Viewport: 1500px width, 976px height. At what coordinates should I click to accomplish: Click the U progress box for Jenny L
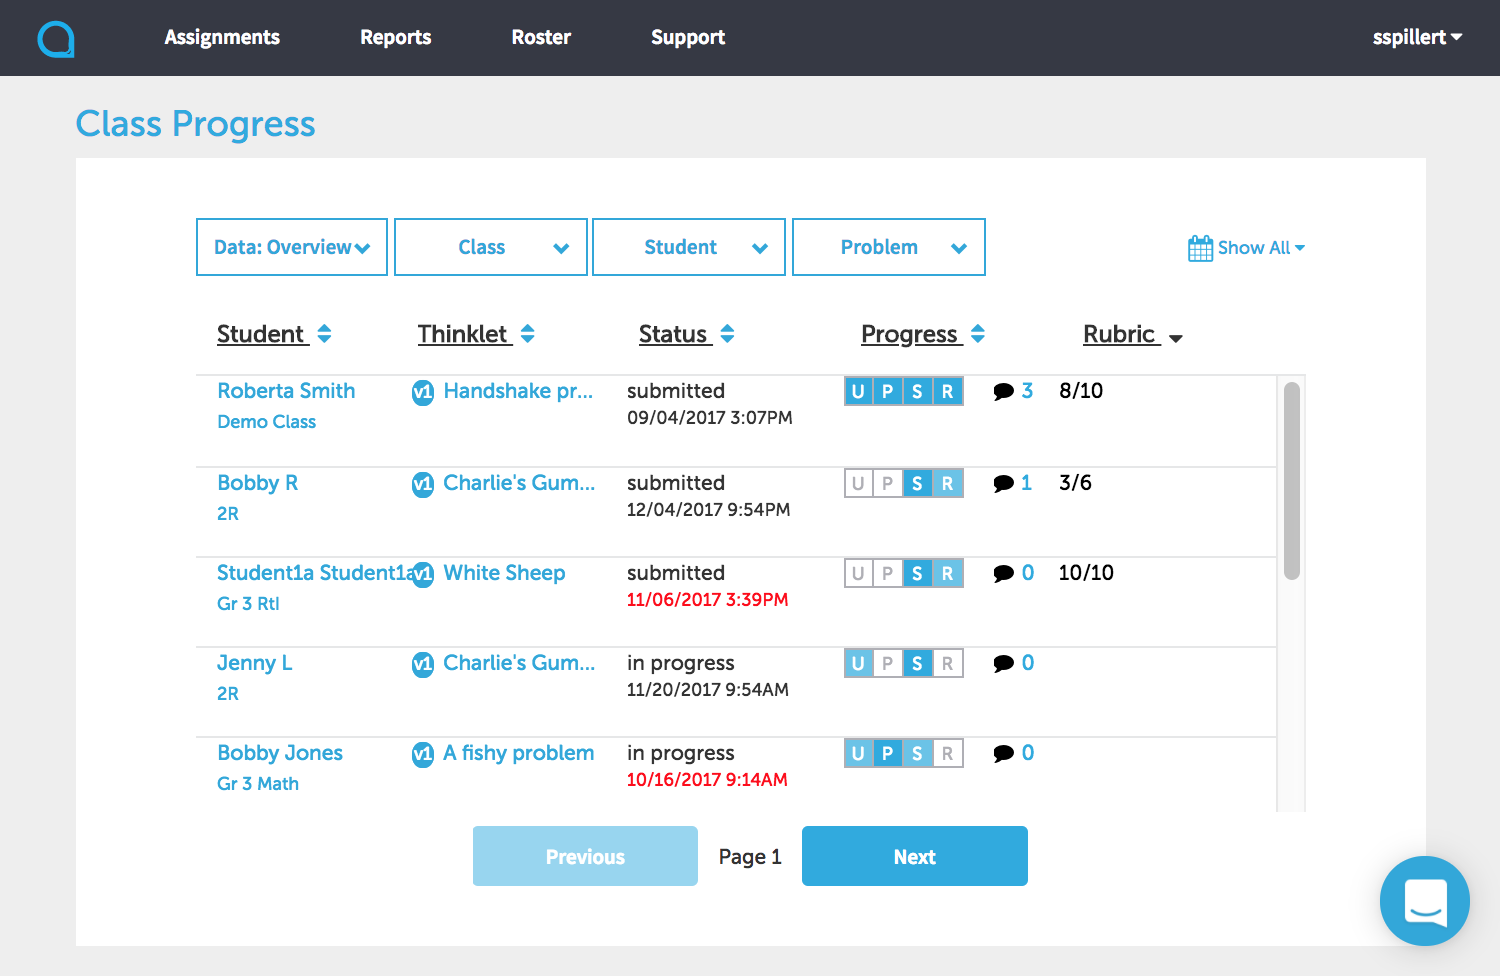[x=858, y=663]
